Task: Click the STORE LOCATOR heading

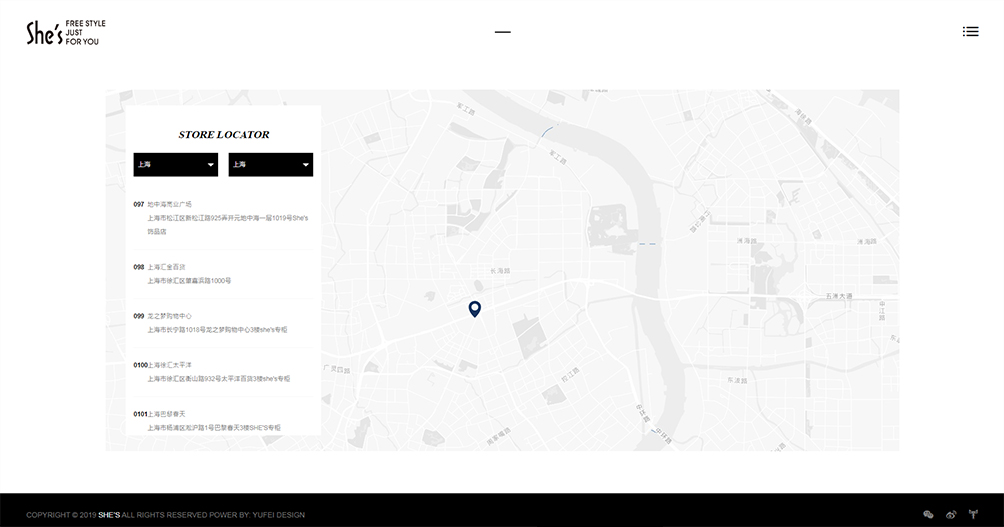Action: (223, 134)
